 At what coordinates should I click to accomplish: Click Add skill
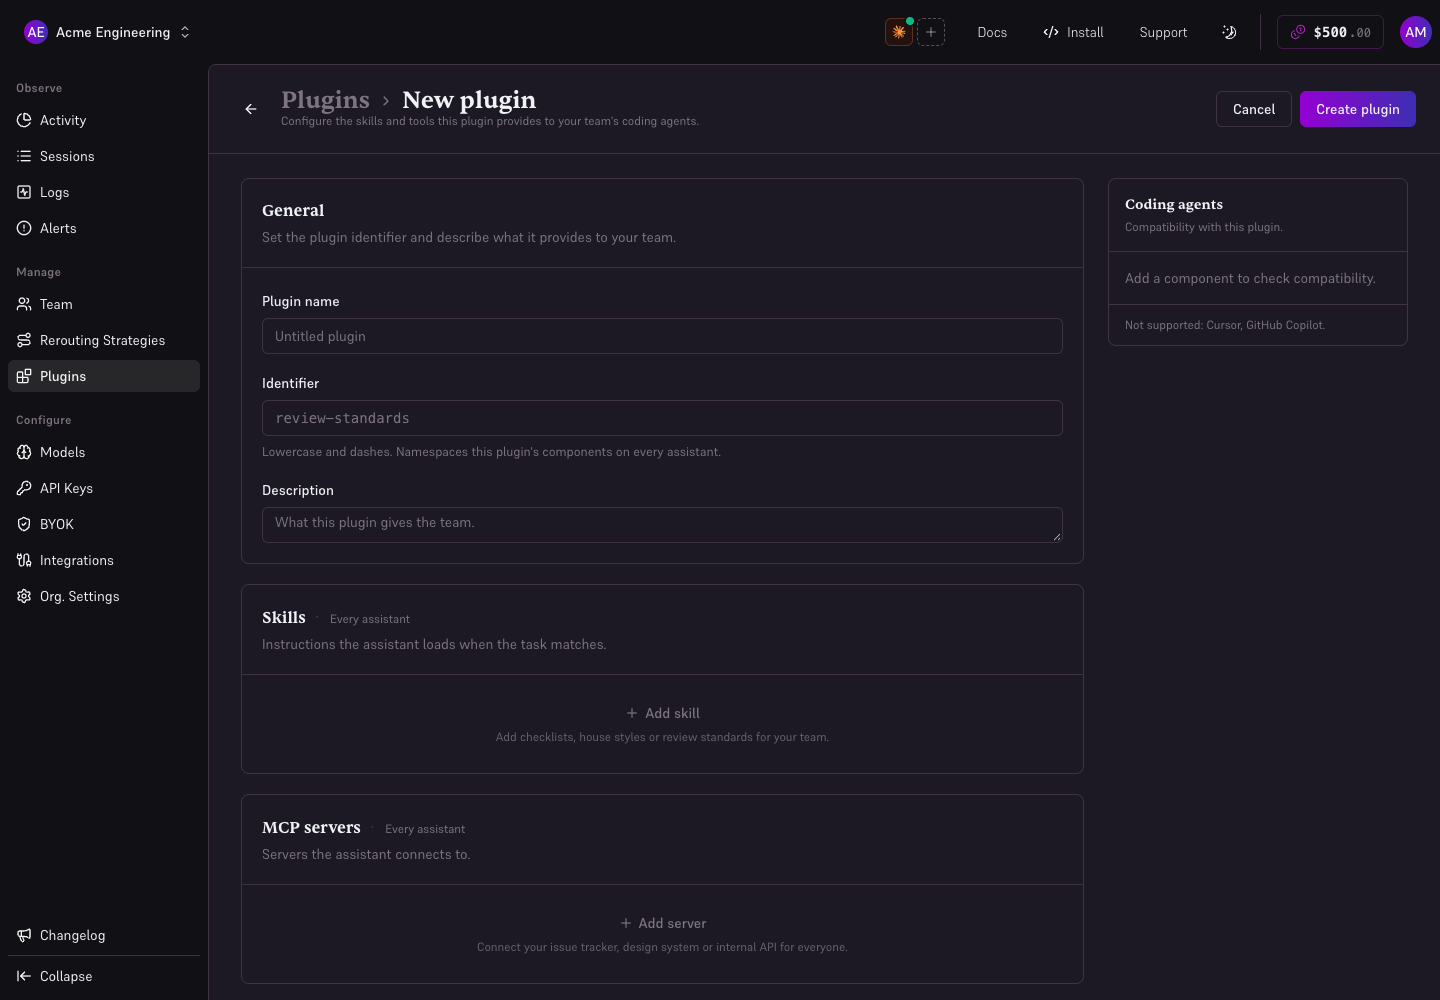[x=662, y=713]
